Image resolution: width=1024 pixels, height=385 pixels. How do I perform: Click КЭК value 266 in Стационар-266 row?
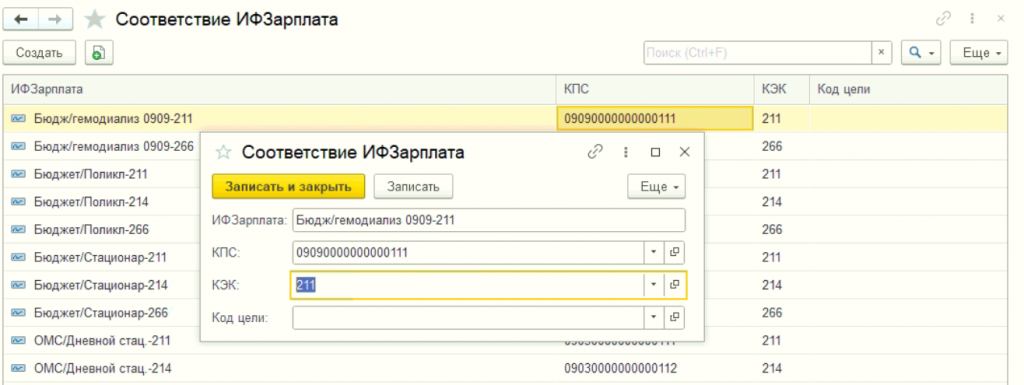[771, 313]
